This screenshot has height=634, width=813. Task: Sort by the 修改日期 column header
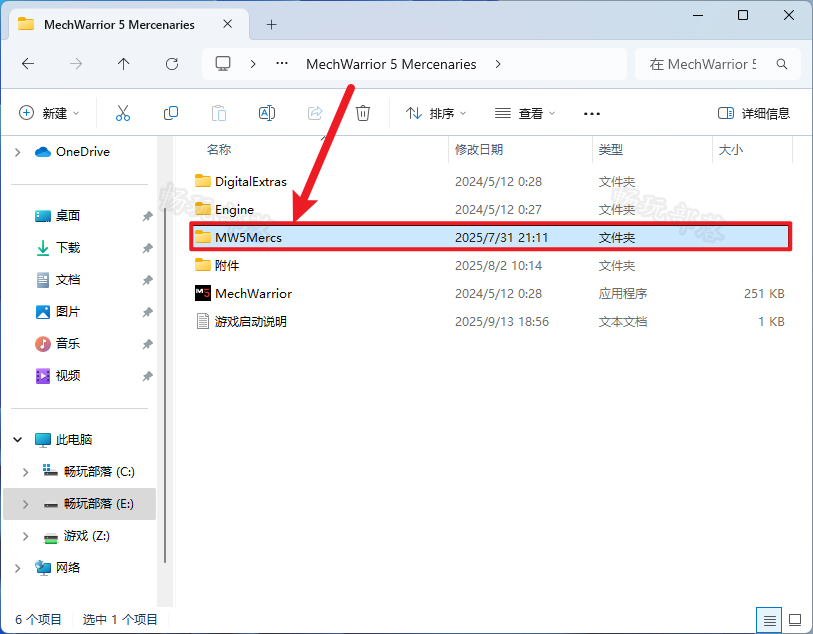479,149
